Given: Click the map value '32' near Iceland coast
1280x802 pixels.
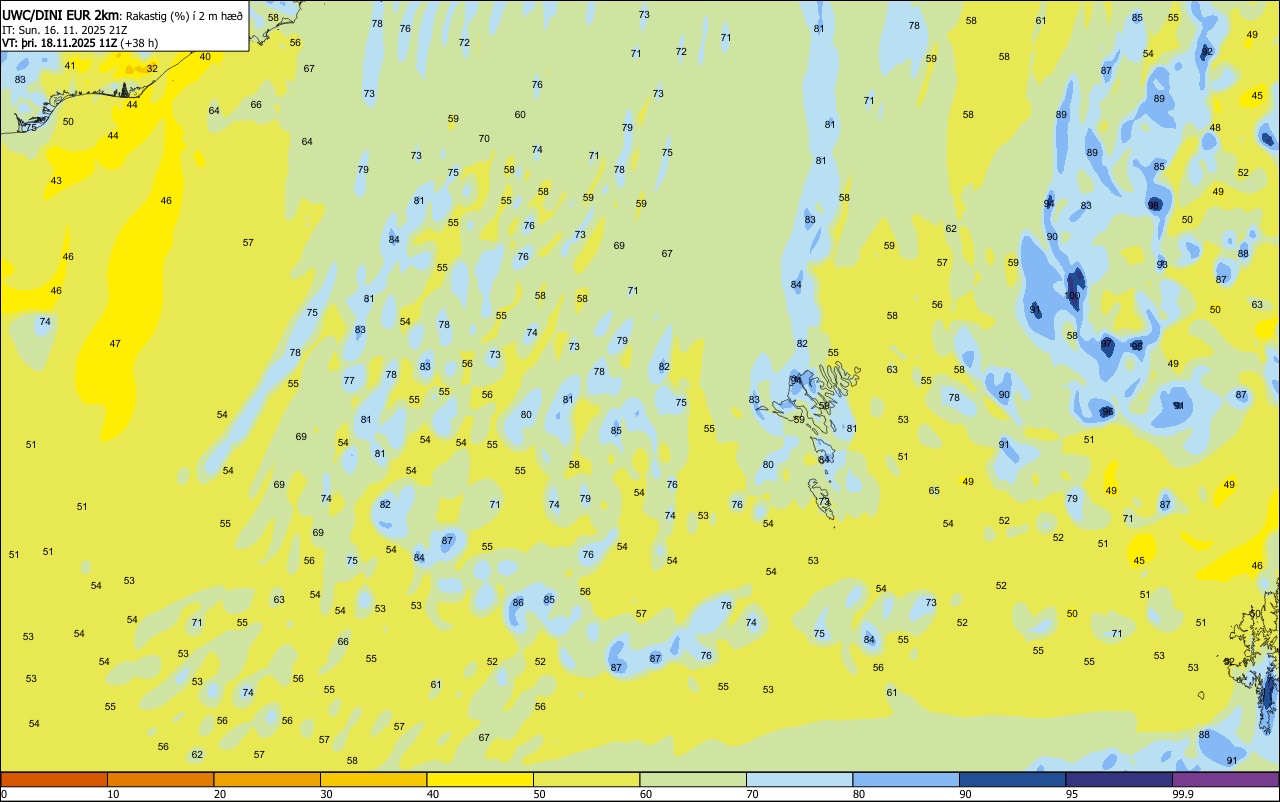Looking at the screenshot, I should 152,69.
